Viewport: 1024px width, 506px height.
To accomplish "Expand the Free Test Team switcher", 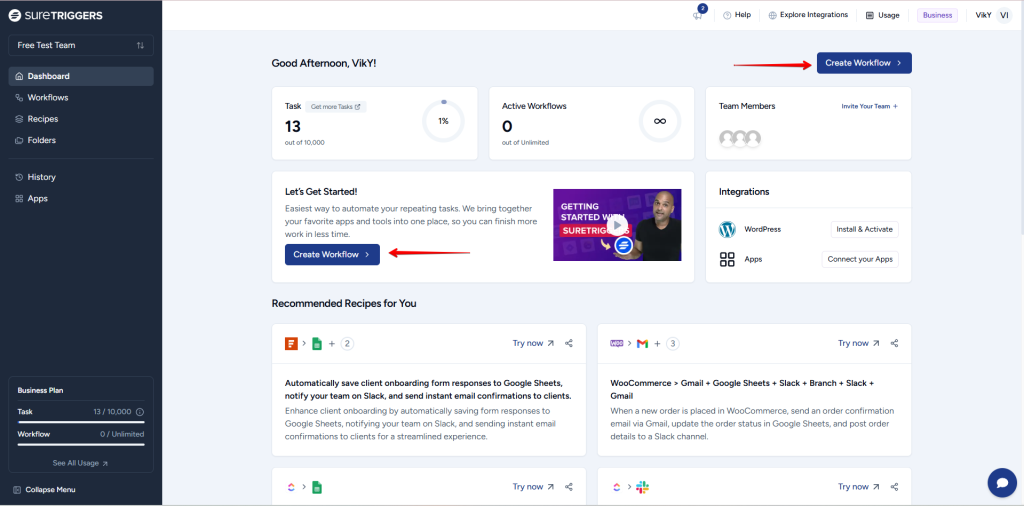I will click(81, 45).
